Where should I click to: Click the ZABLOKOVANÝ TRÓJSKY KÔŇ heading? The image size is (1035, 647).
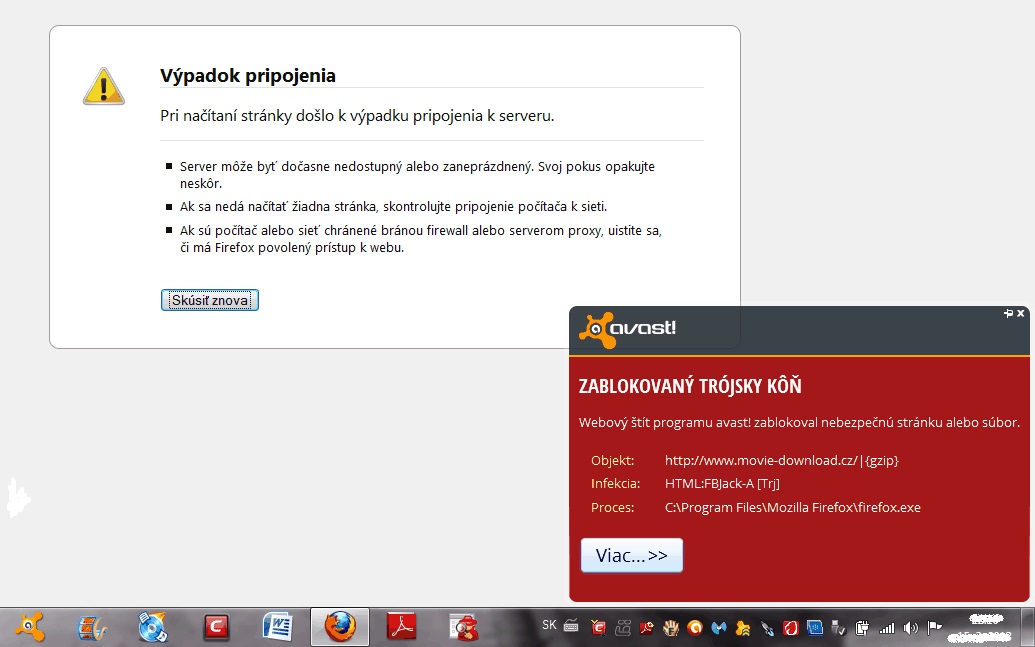690,386
